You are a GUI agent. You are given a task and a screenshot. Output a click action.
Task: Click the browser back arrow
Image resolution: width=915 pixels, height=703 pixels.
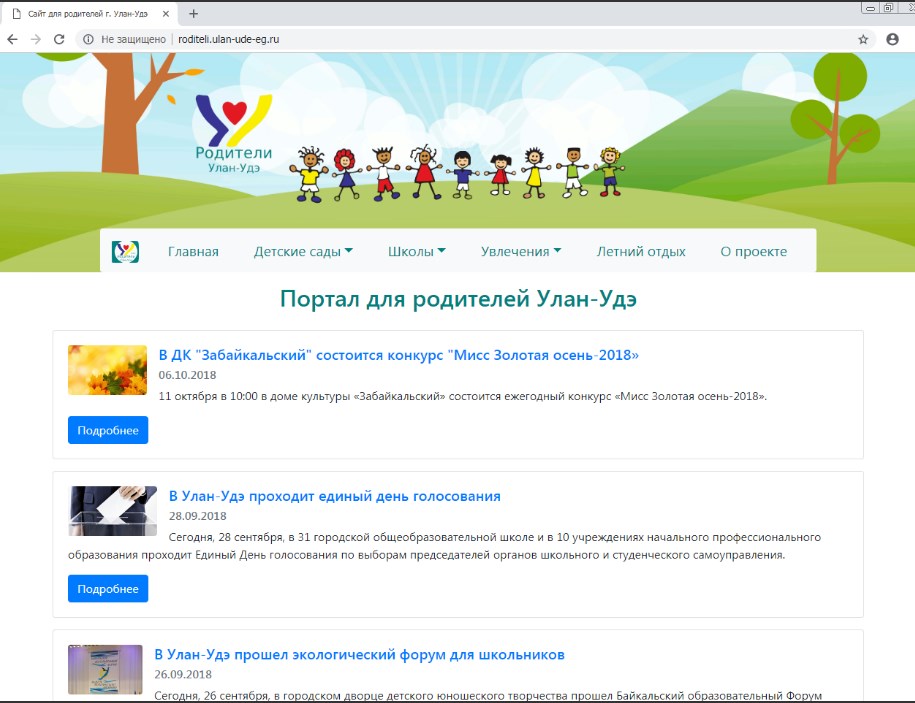[x=12, y=39]
